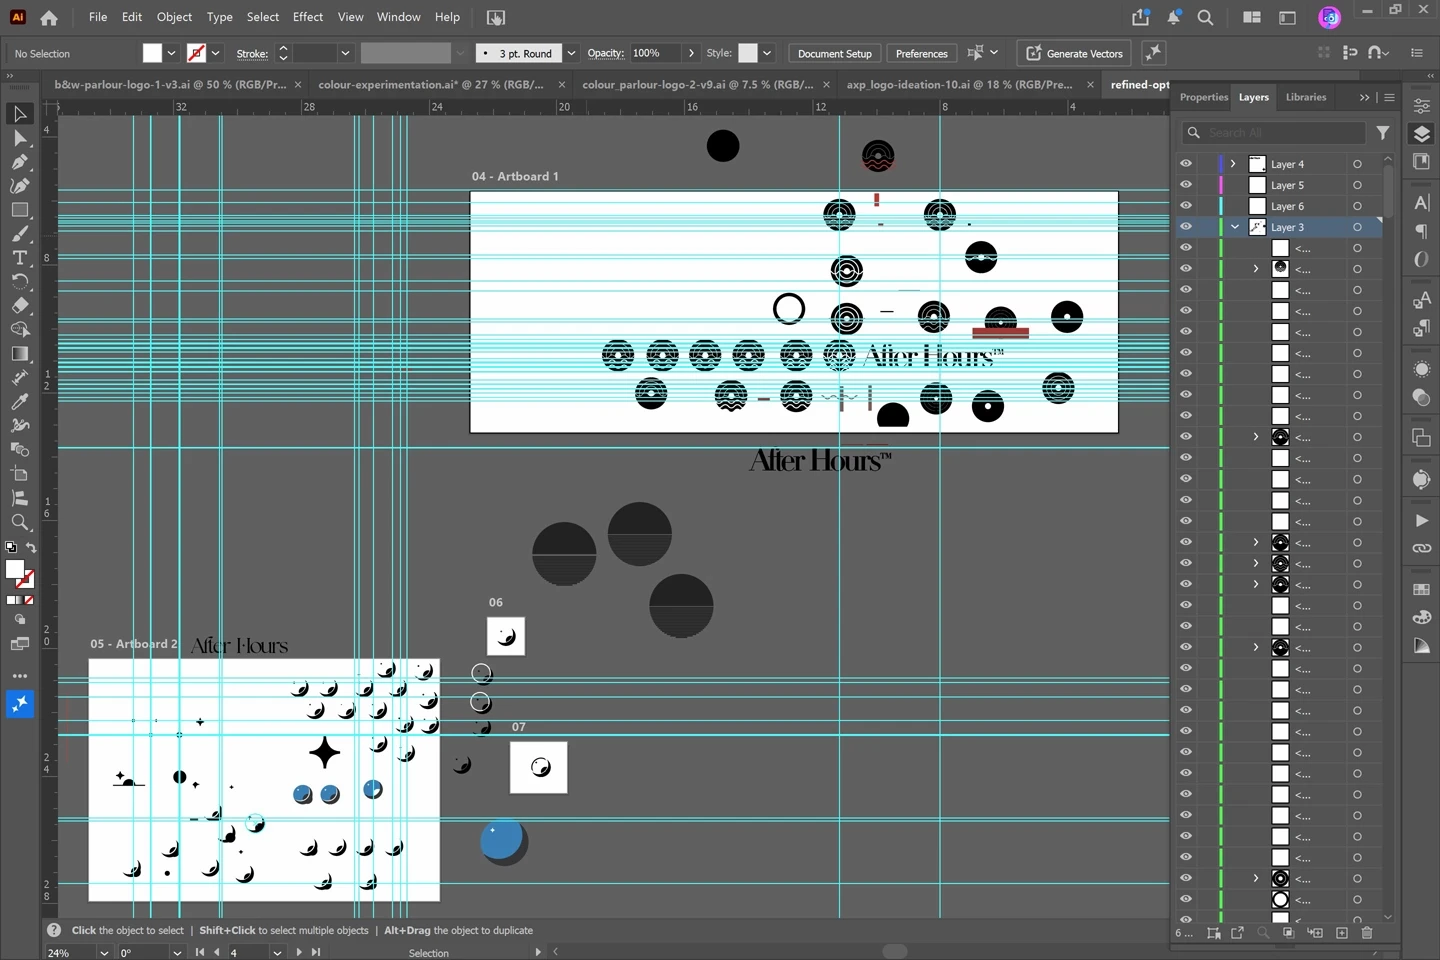Open the 3 pt. Round brush dropdown
The width and height of the screenshot is (1440, 960).
(571, 53)
